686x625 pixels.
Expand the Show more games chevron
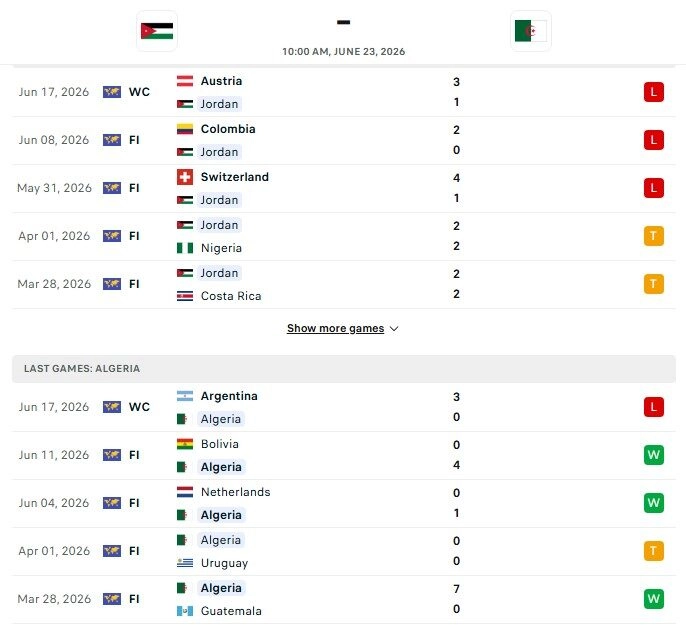click(x=394, y=329)
